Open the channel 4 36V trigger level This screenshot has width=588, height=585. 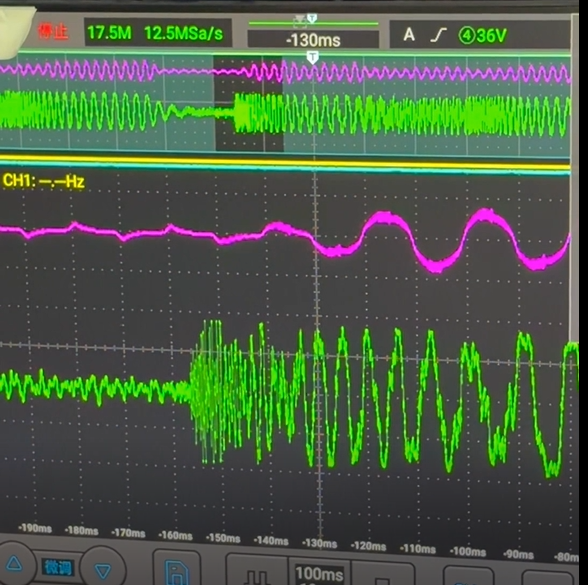[x=483, y=36]
